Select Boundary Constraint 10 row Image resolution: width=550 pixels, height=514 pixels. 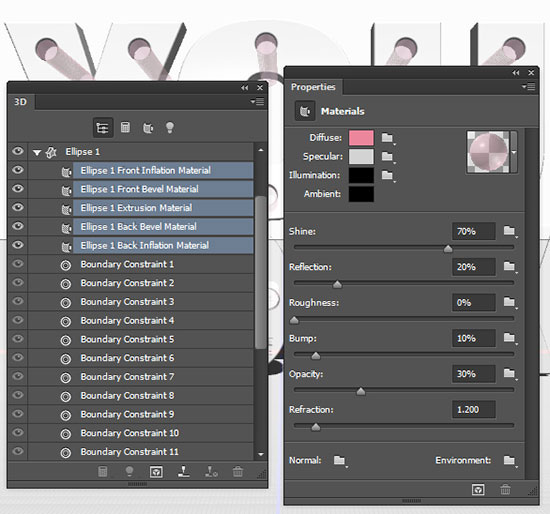point(140,433)
